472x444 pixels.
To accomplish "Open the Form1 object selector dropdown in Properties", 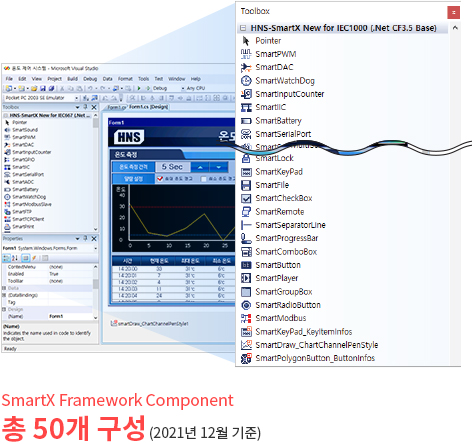I will click(x=95, y=248).
